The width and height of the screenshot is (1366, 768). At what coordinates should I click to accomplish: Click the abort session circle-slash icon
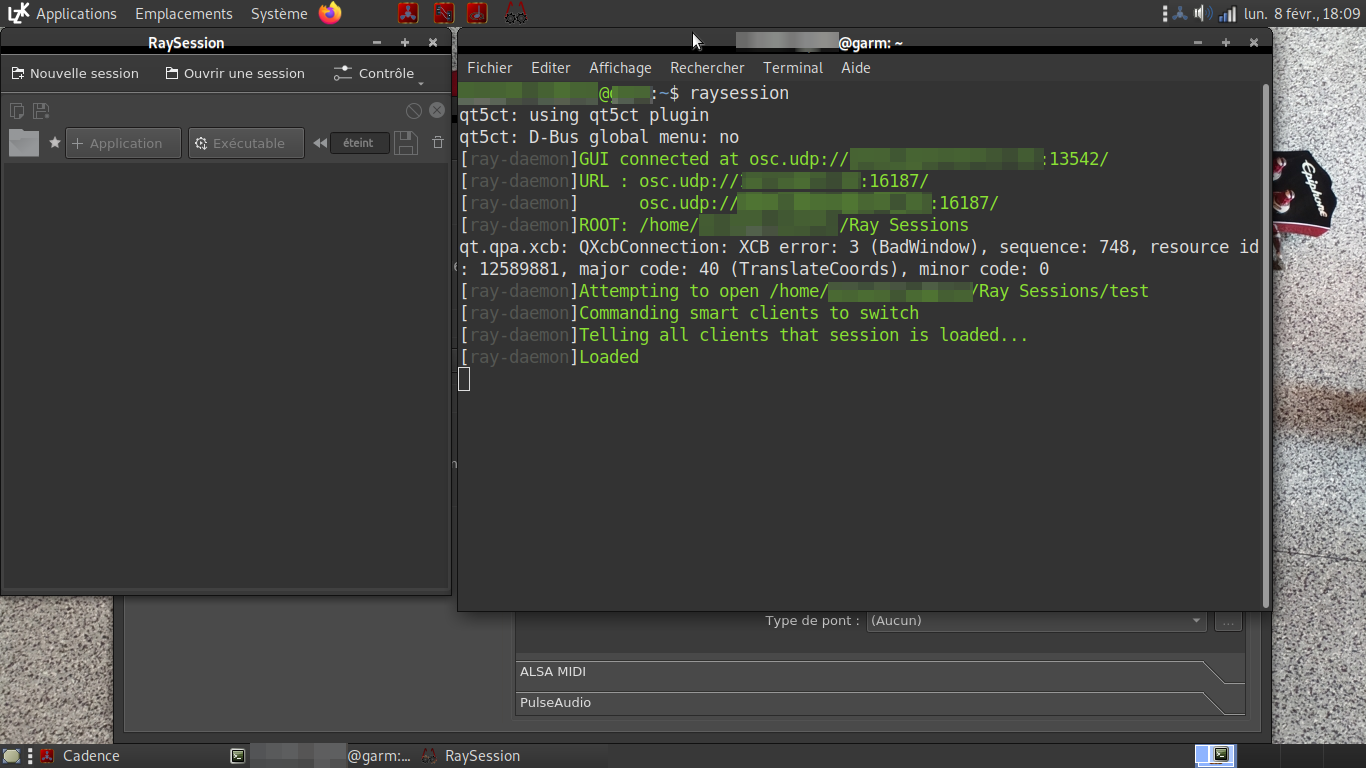click(414, 111)
